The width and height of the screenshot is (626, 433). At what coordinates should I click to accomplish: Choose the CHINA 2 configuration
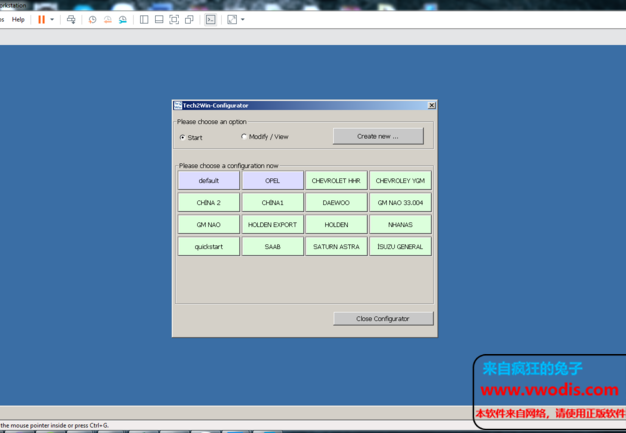point(208,202)
